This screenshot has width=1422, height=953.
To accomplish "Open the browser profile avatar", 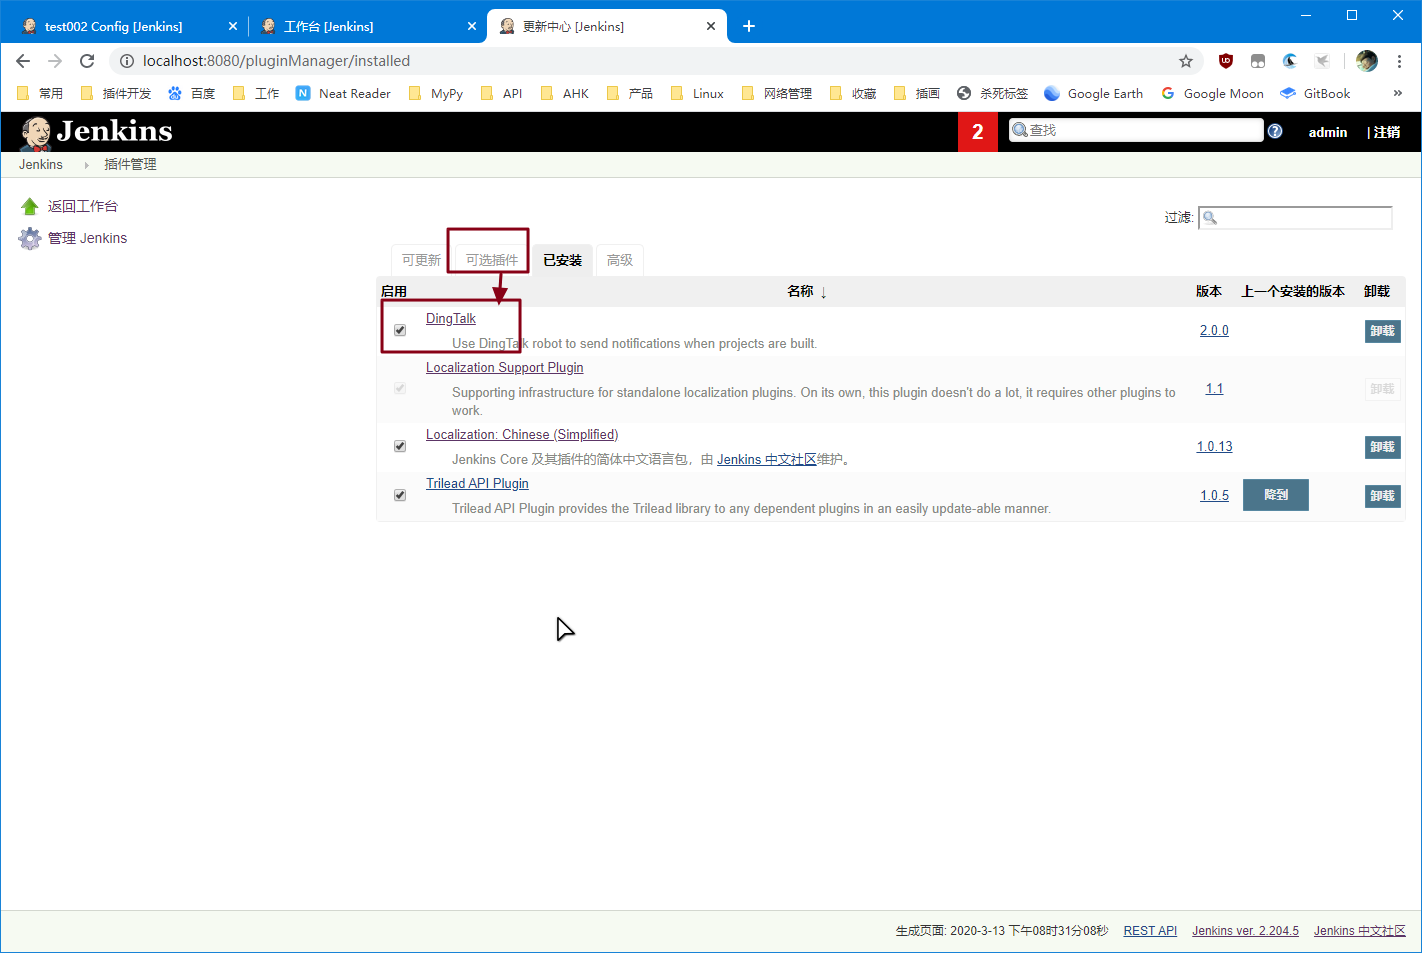I will tap(1367, 61).
